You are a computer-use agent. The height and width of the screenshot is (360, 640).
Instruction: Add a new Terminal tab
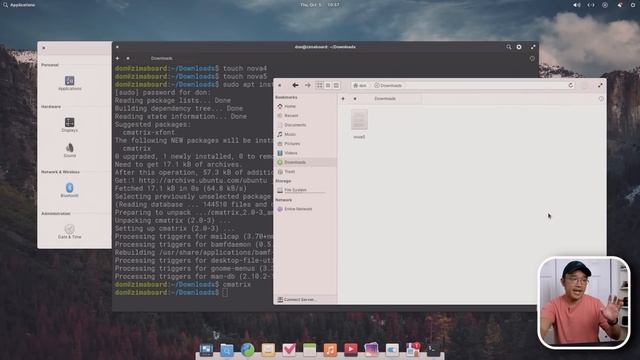tap(118, 58)
